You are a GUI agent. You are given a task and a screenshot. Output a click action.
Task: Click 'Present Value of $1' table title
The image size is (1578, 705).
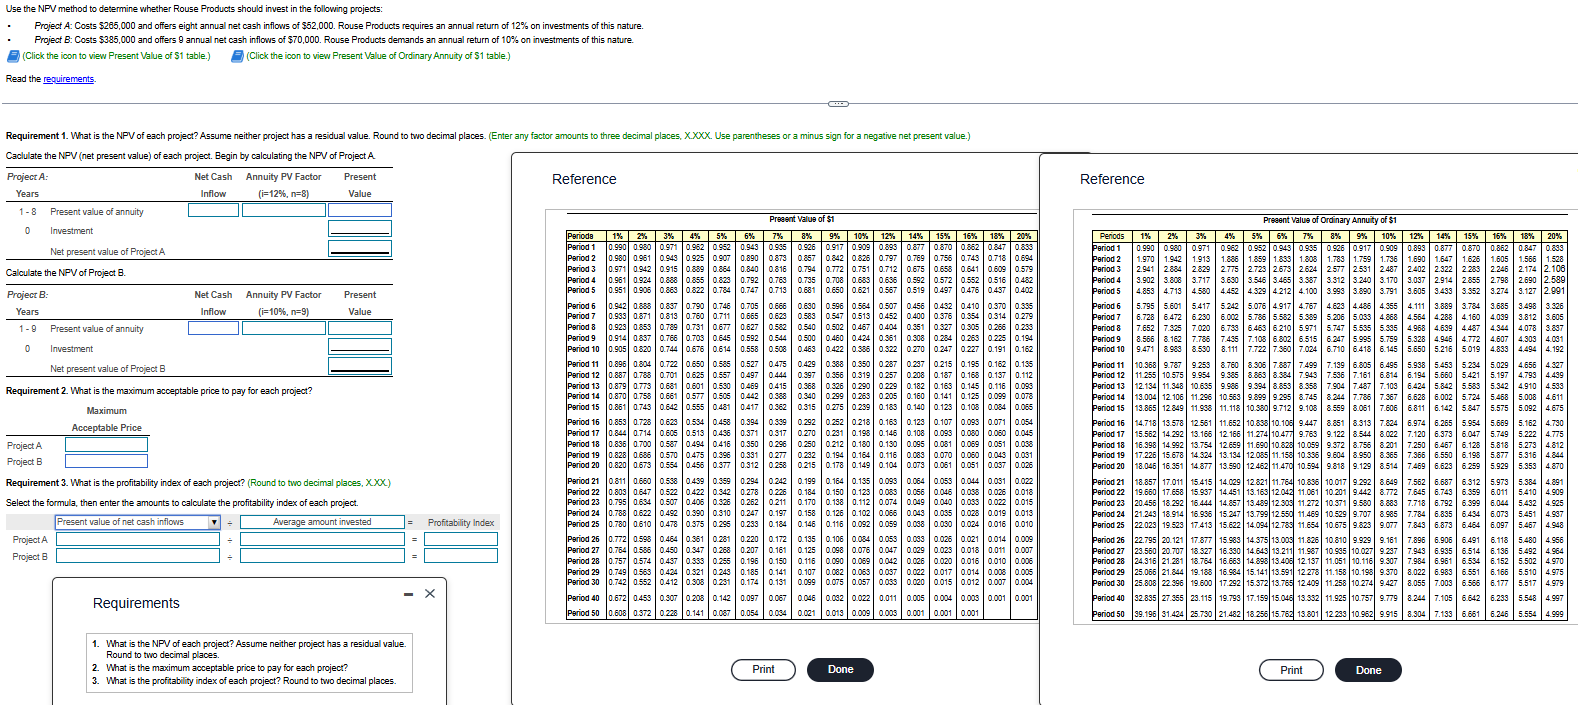801,219
